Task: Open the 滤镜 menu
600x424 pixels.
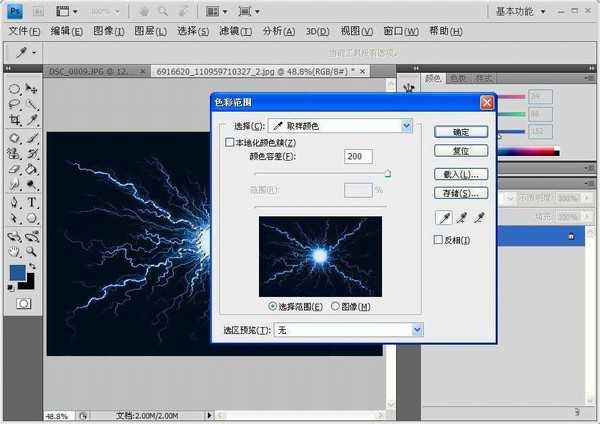Action: [233, 31]
